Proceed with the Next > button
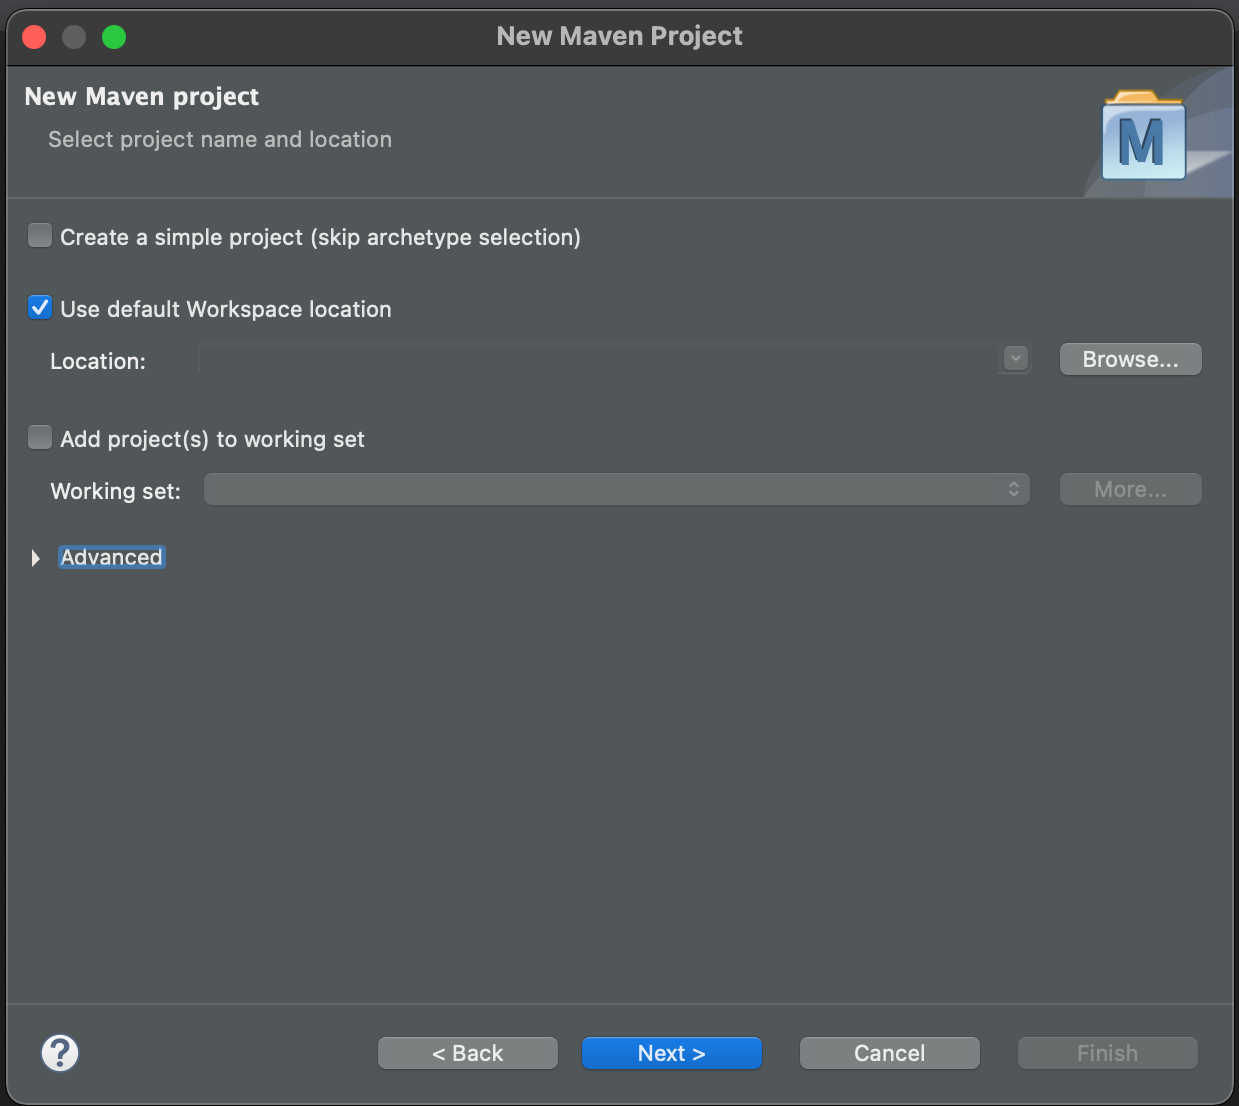1239x1106 pixels. click(671, 1053)
